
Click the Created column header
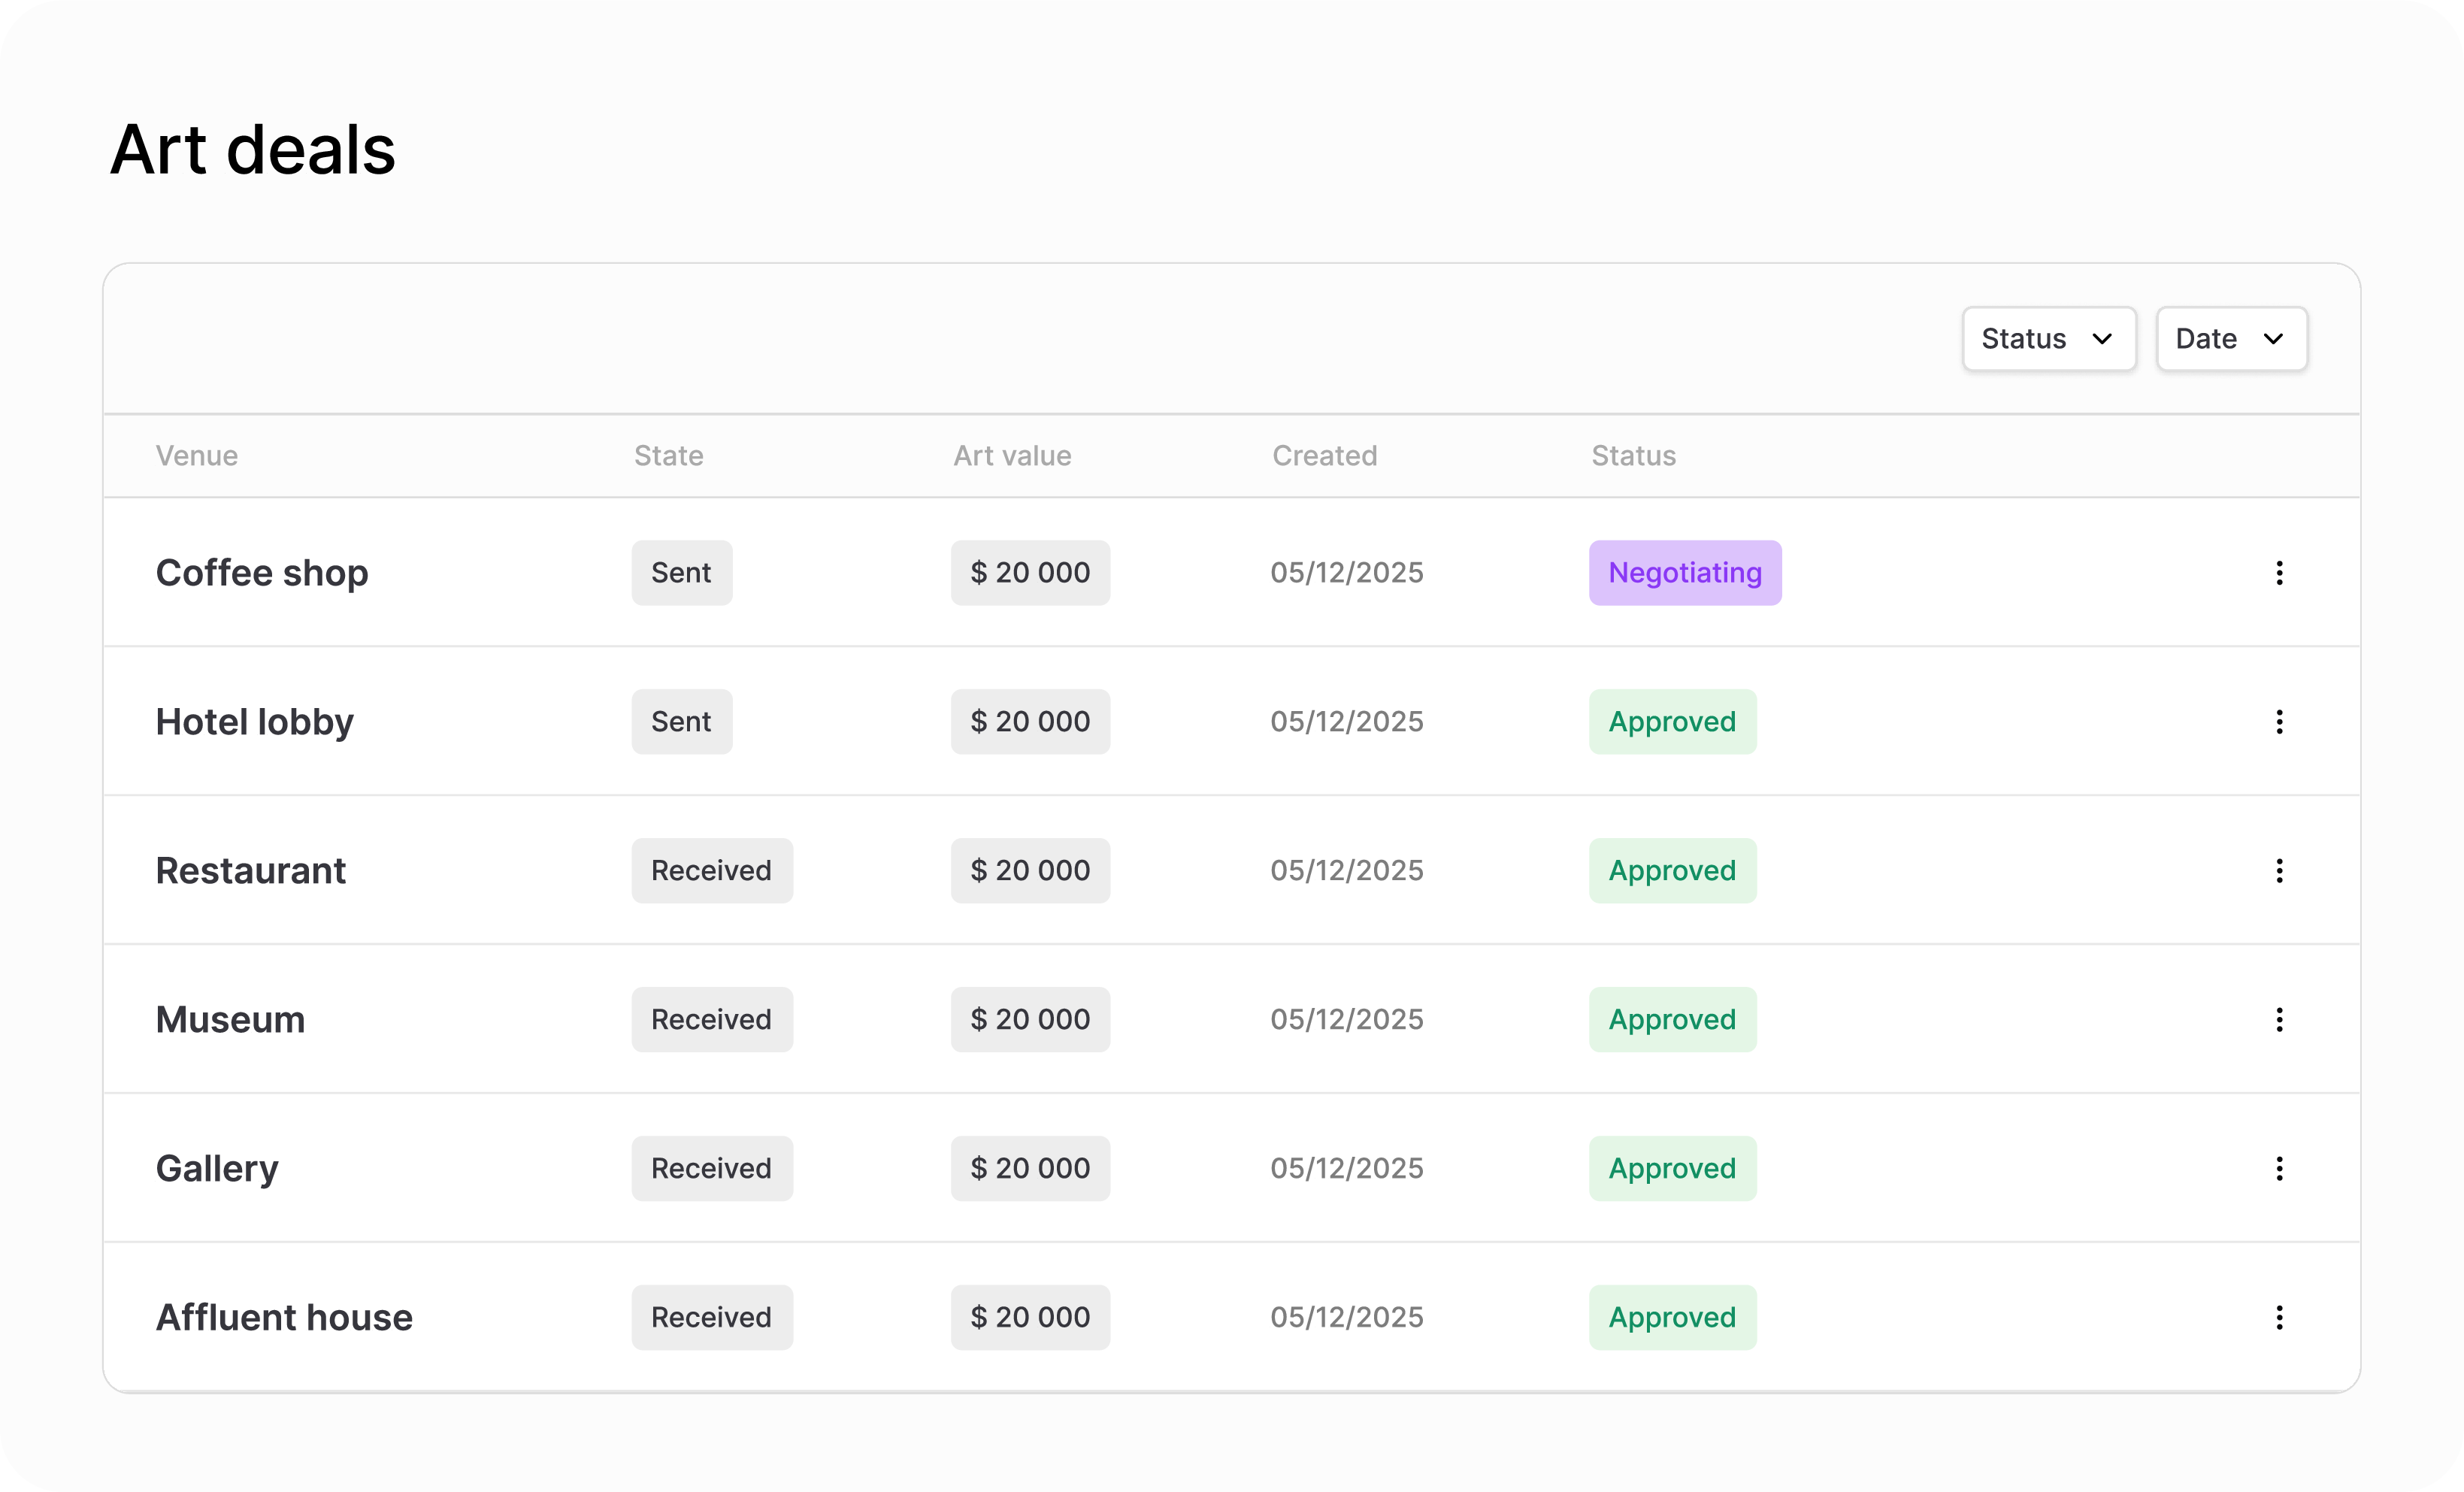(x=1324, y=456)
